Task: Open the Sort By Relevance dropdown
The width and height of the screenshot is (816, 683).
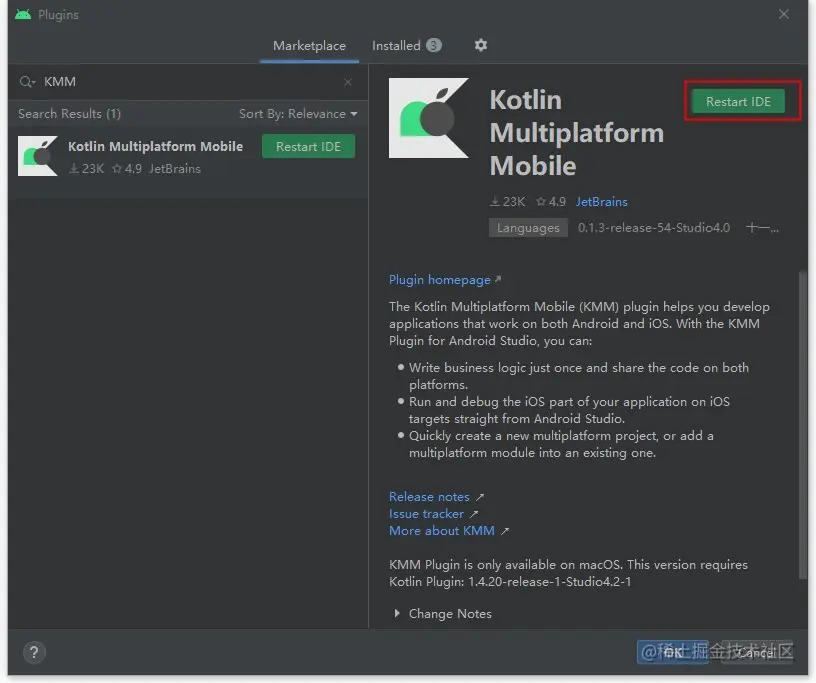Action: point(298,113)
